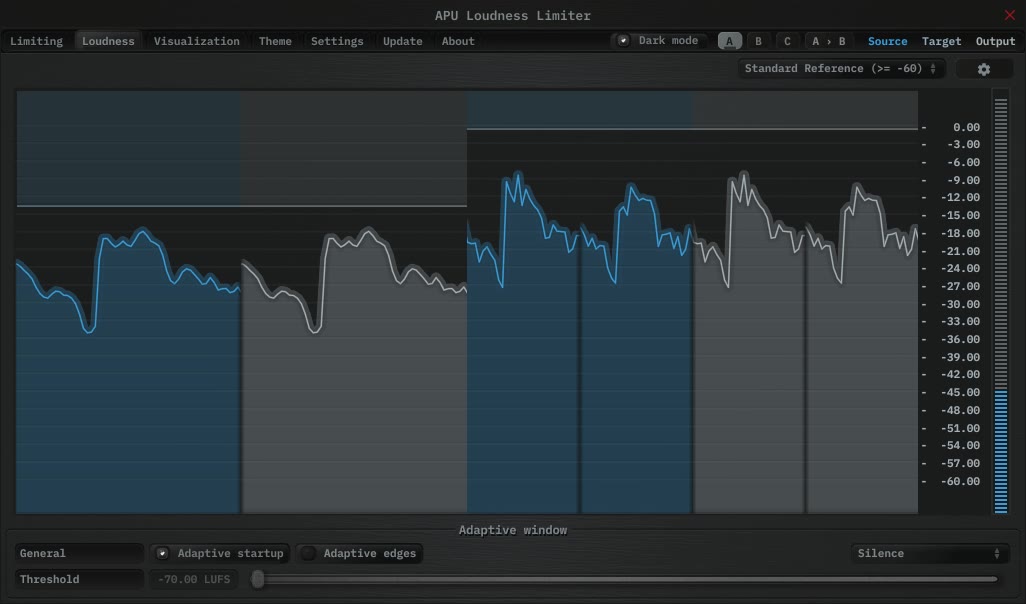Toggle the Adaptive edges checkbox

[x=308, y=554]
